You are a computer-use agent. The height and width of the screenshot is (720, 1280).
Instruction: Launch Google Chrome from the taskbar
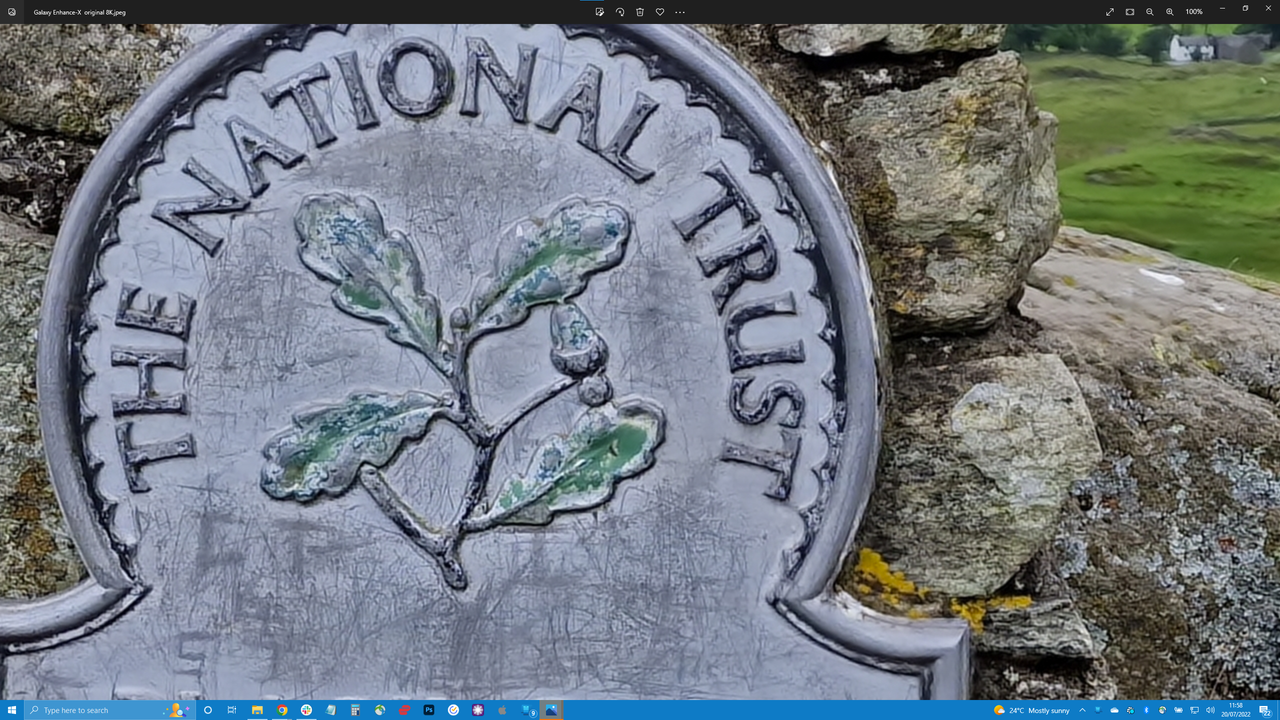[x=282, y=710]
